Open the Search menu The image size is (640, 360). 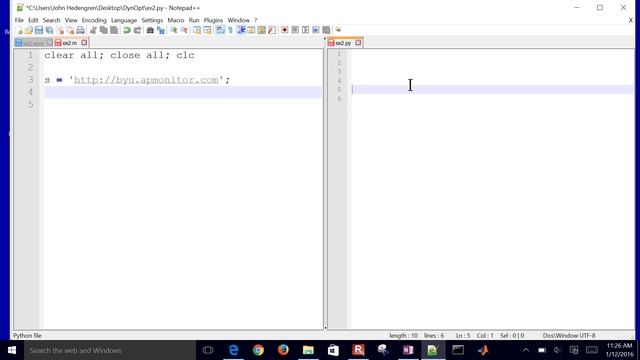51,20
